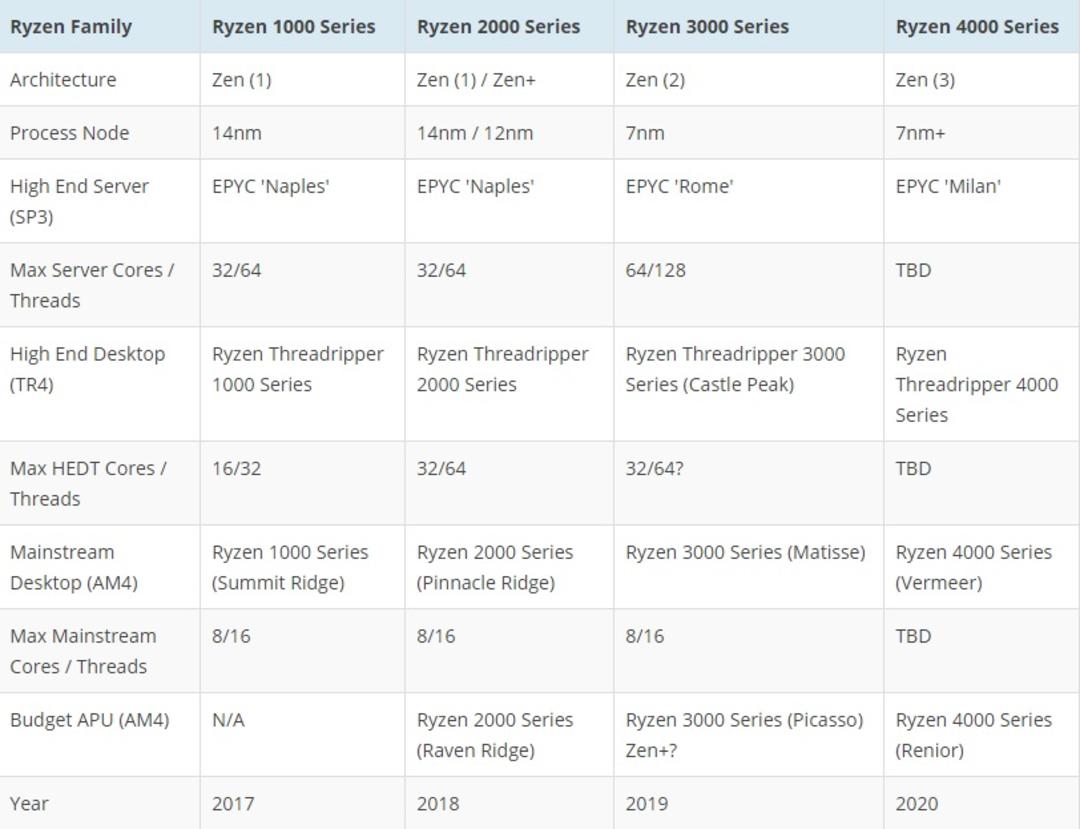Viewport: 1080px width, 829px height.
Task: Click Ryzen Threadripper 3000 Series (Castle Peak)
Action: point(748,384)
